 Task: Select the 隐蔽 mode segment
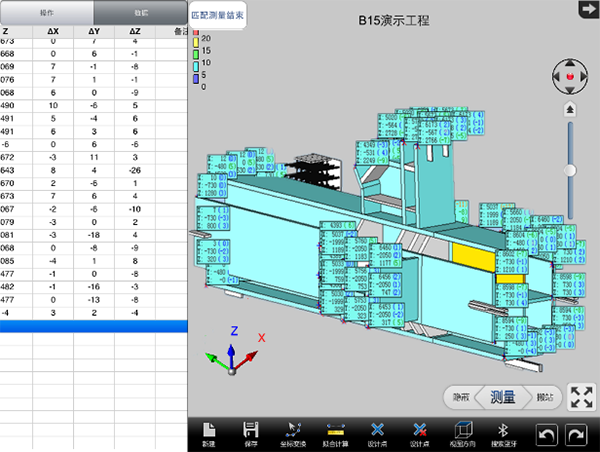coord(460,397)
